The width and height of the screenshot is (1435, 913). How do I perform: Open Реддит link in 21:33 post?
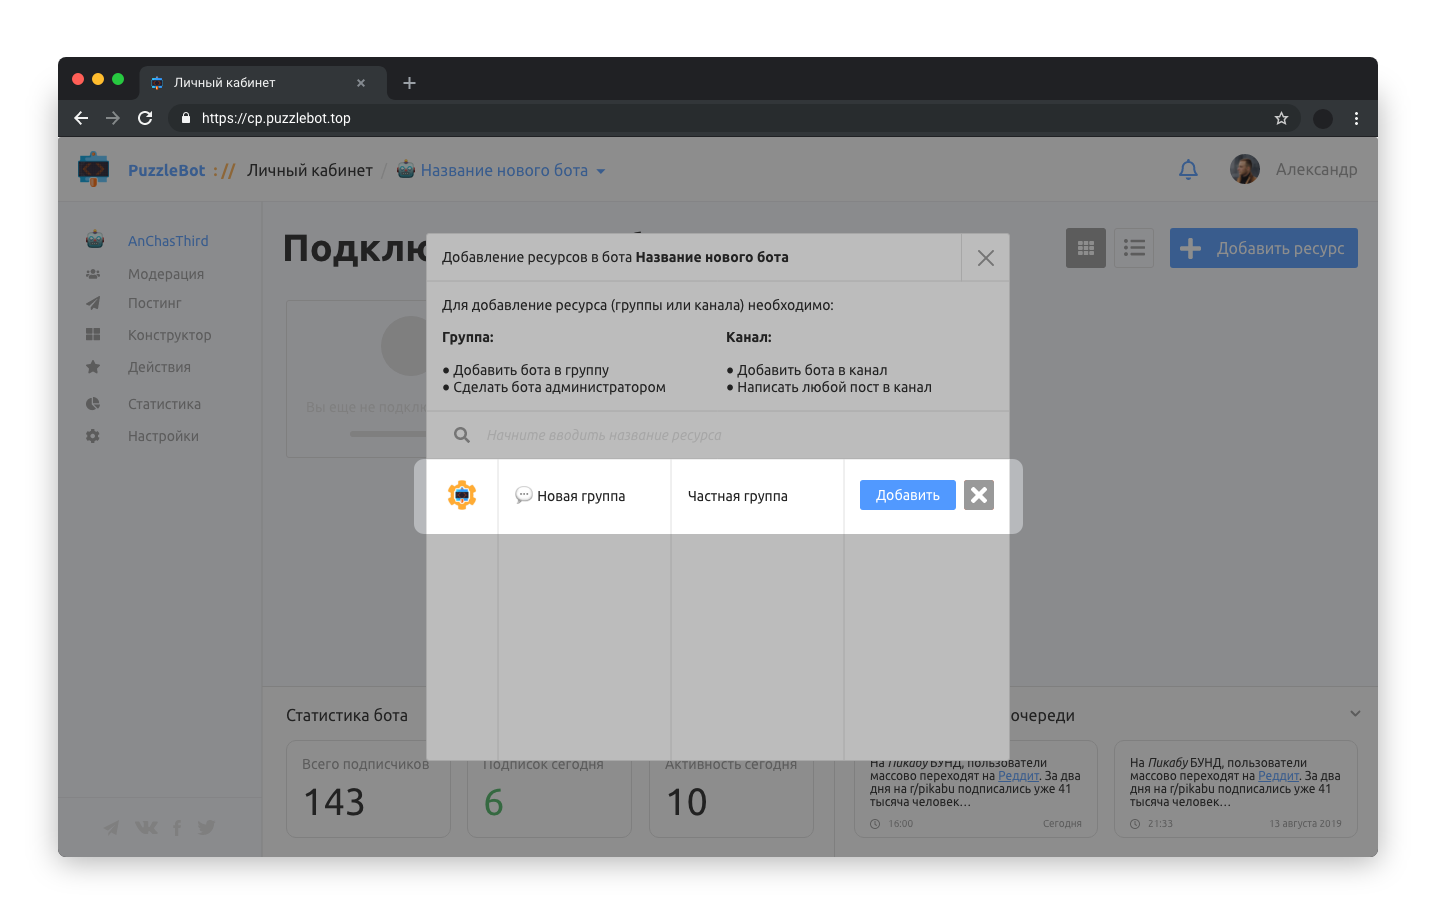click(x=1278, y=776)
